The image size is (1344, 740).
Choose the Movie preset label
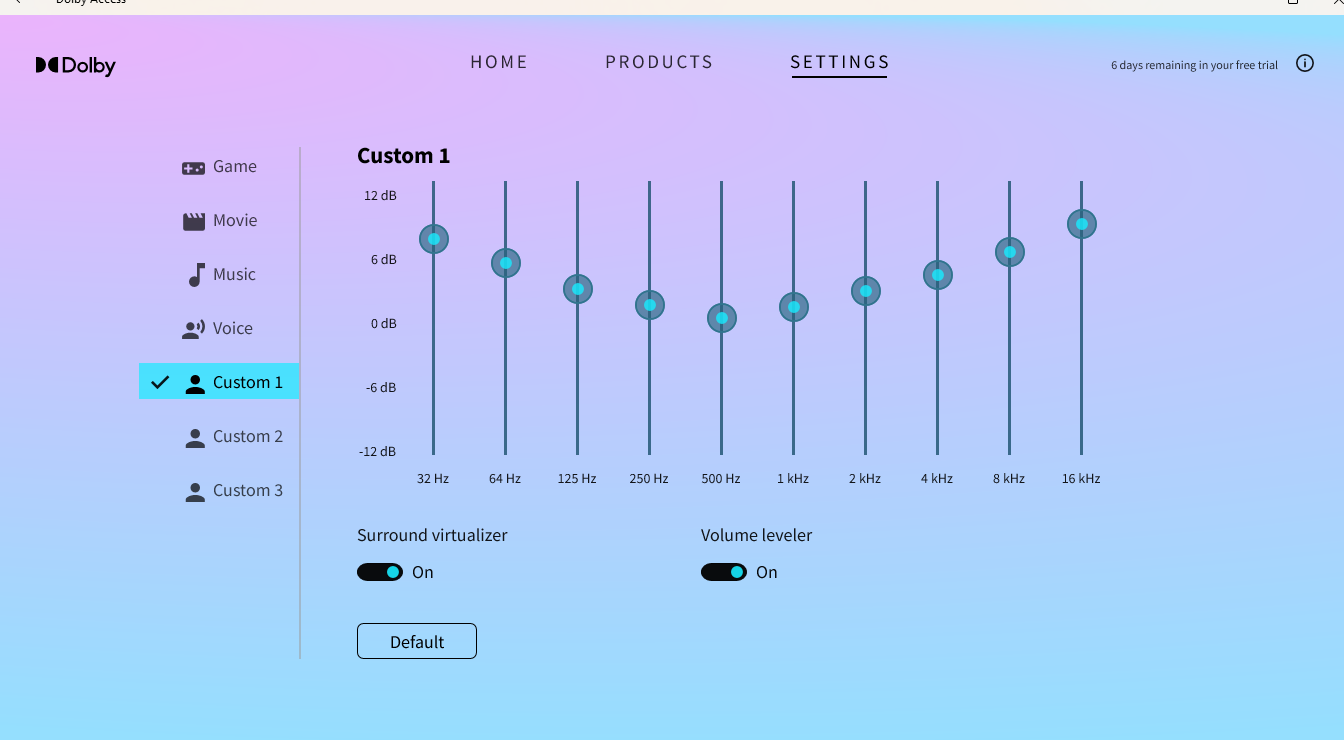click(235, 220)
